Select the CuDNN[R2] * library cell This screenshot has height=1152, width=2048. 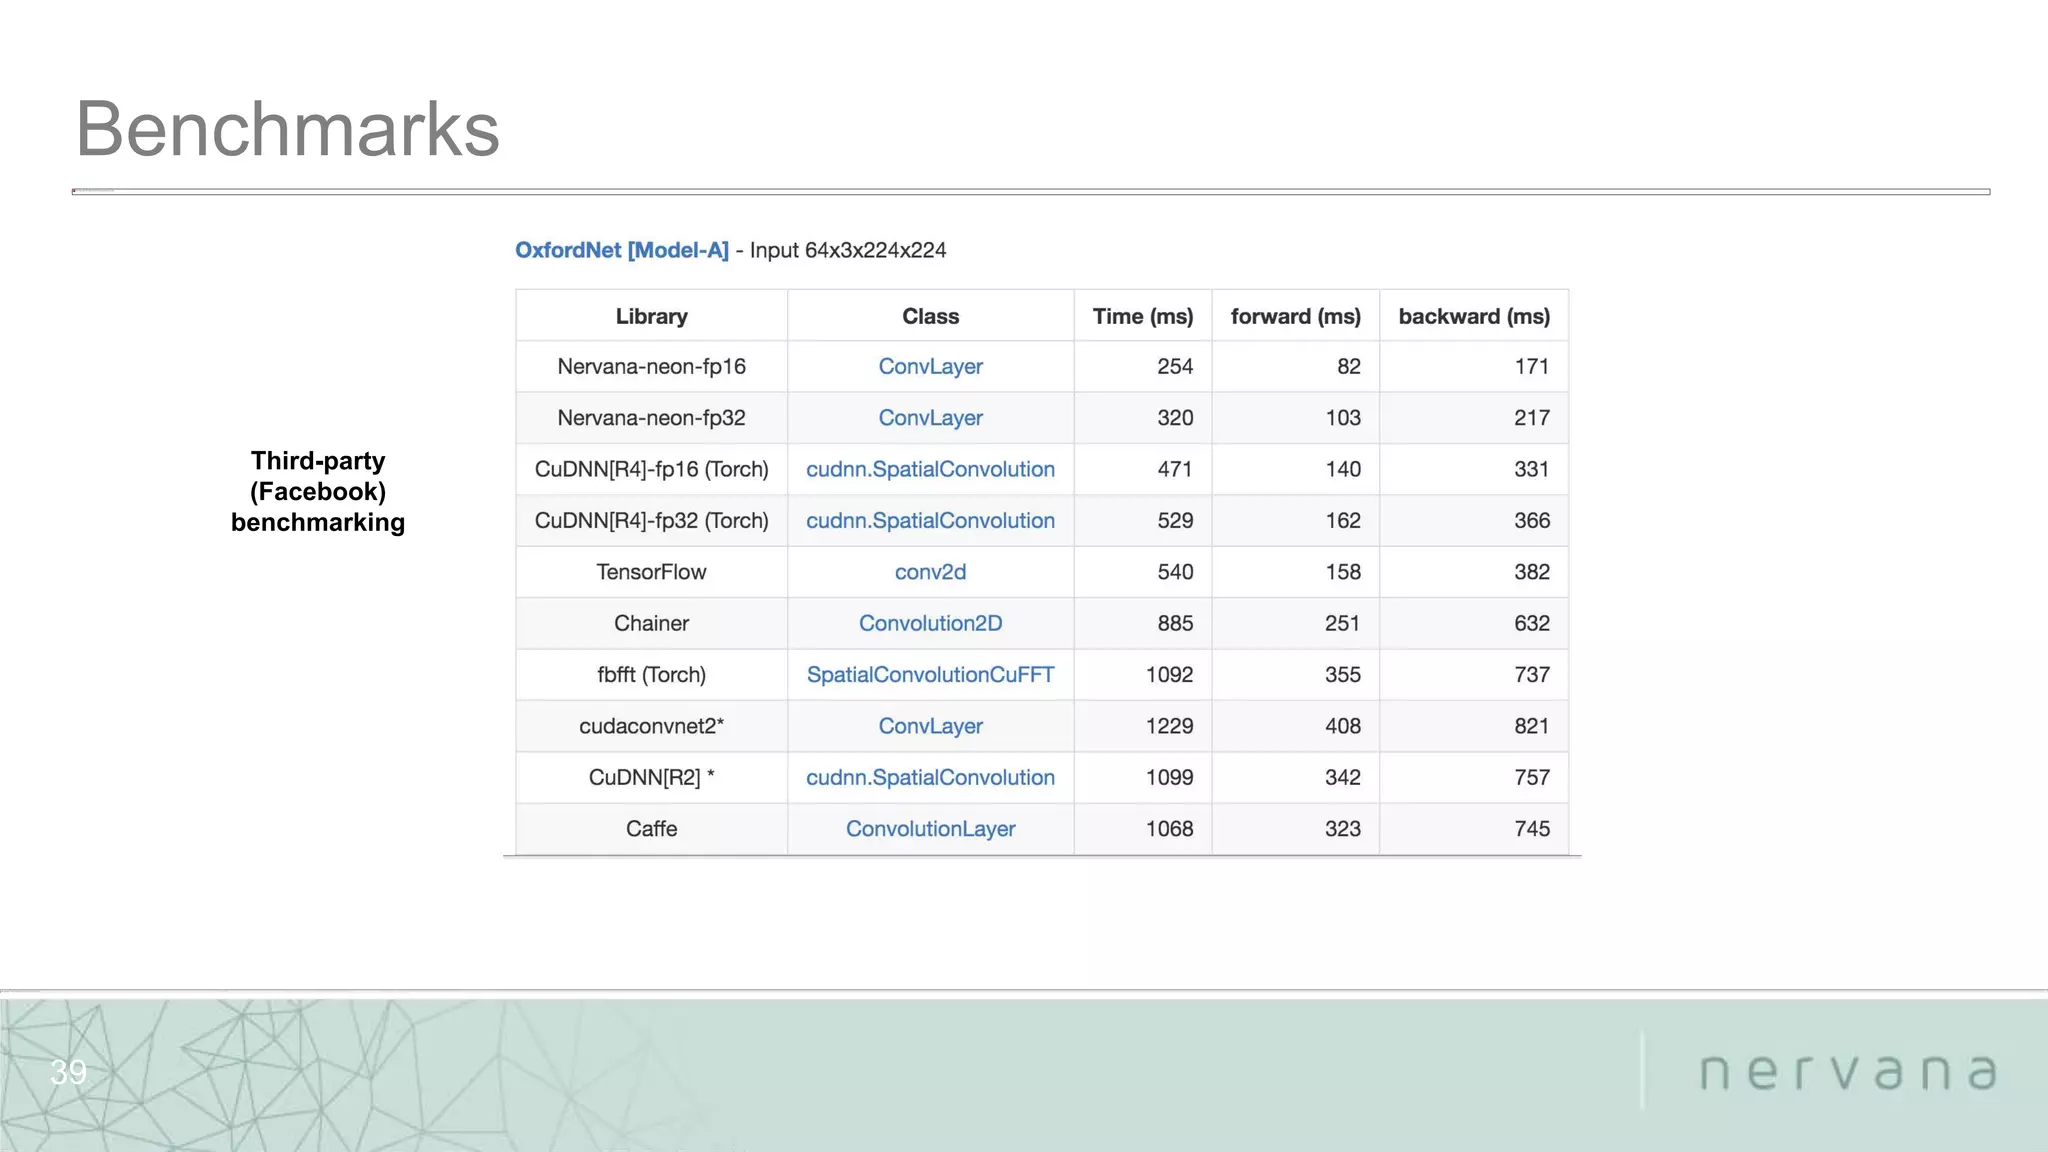click(651, 777)
